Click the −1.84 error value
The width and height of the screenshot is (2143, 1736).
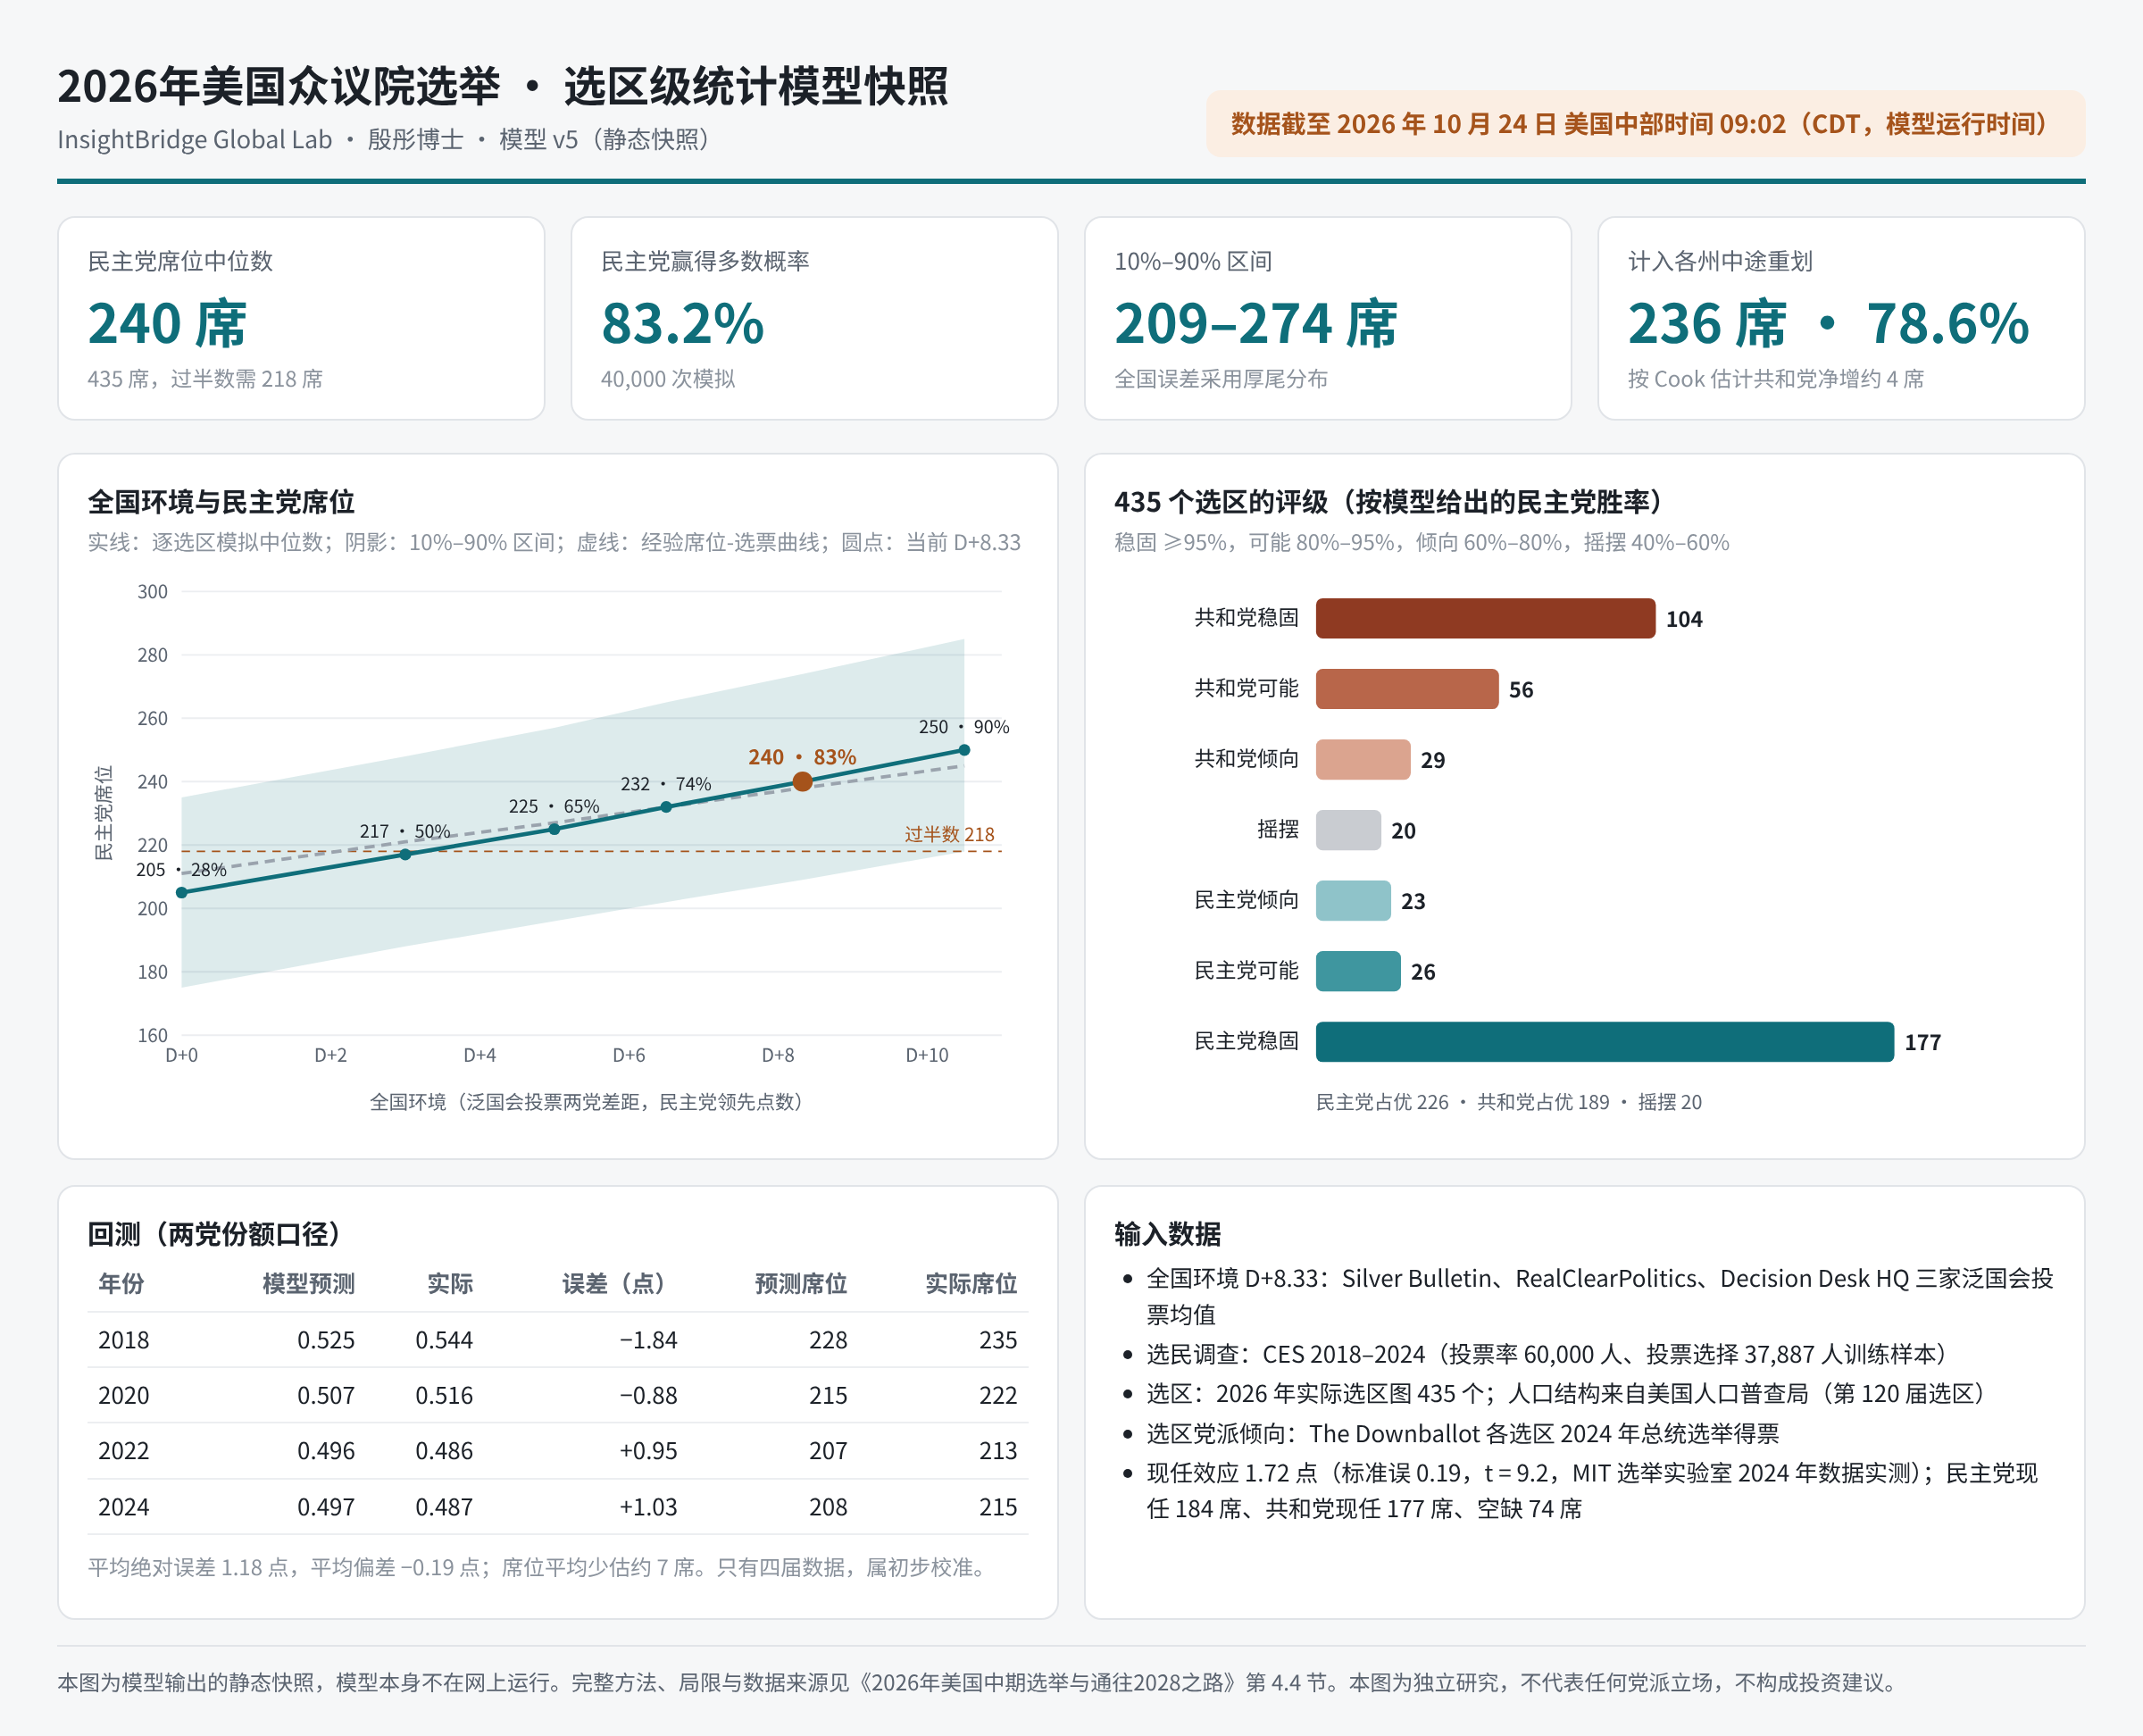click(648, 1340)
